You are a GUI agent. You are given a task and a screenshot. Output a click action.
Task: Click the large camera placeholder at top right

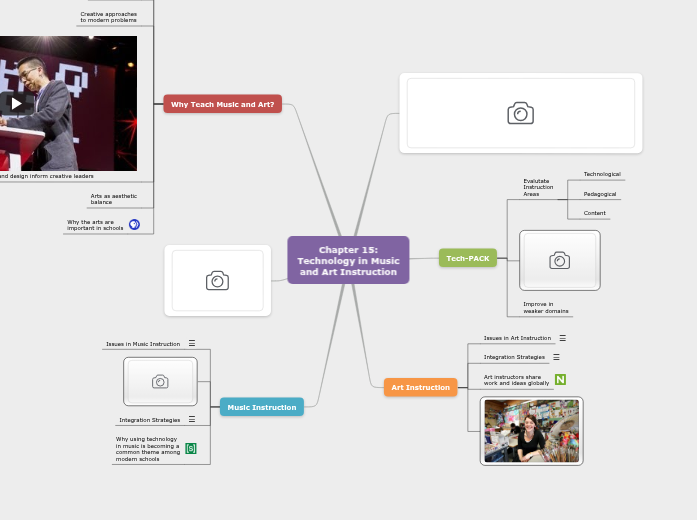520,113
